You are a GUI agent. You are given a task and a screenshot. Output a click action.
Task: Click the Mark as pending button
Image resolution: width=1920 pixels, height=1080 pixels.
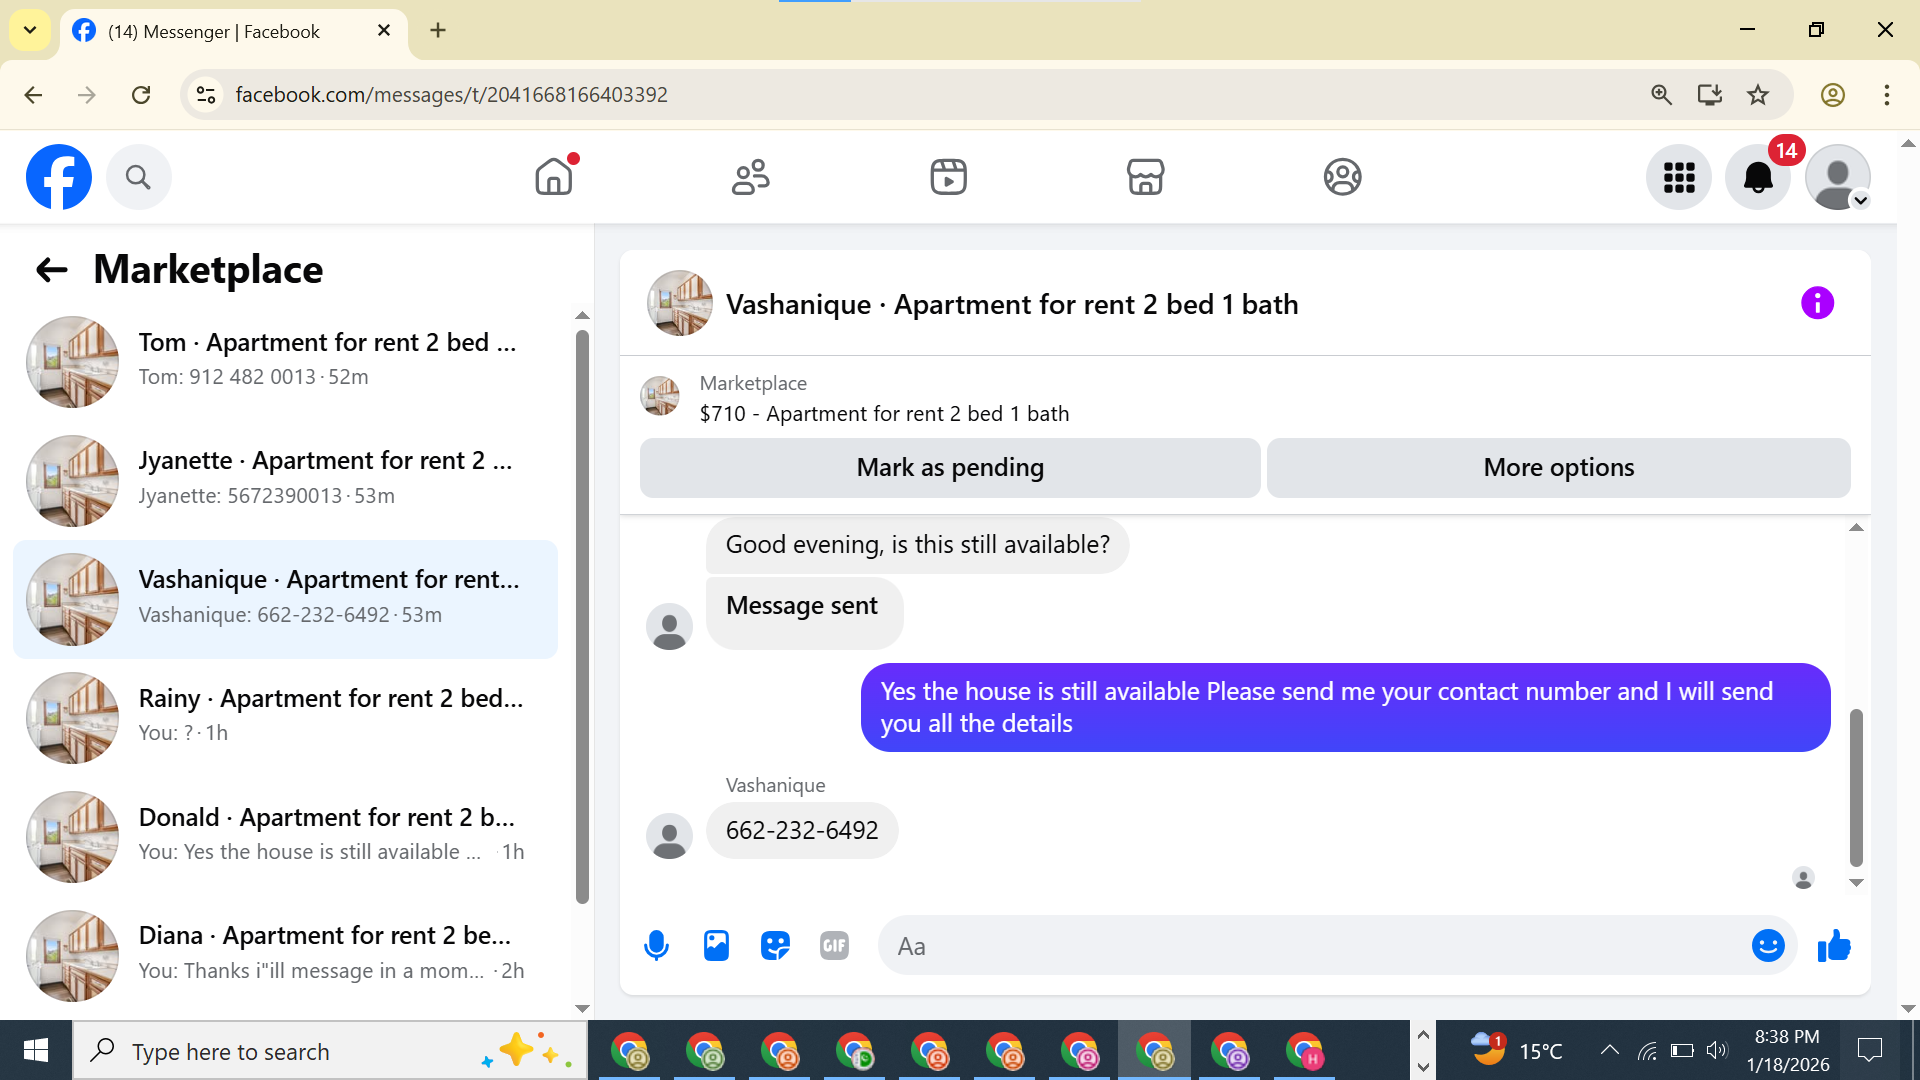point(949,468)
